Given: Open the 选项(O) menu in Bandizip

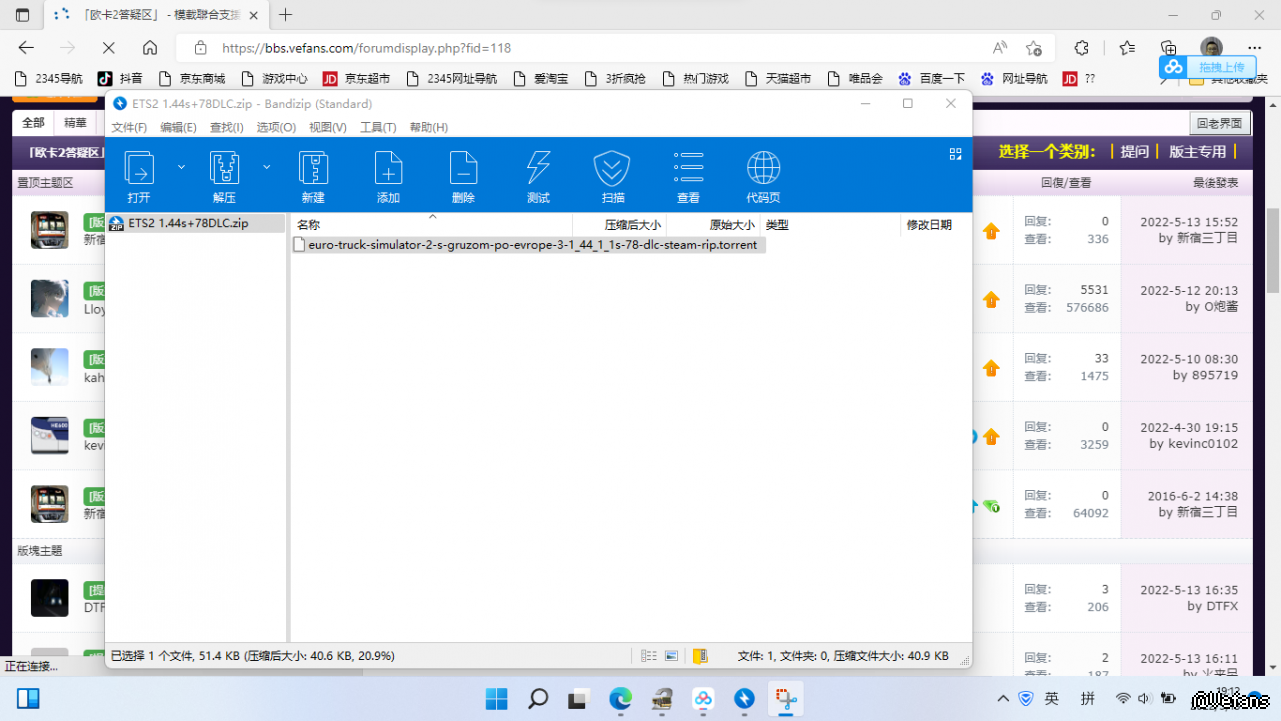Looking at the screenshot, I should tap(276, 127).
